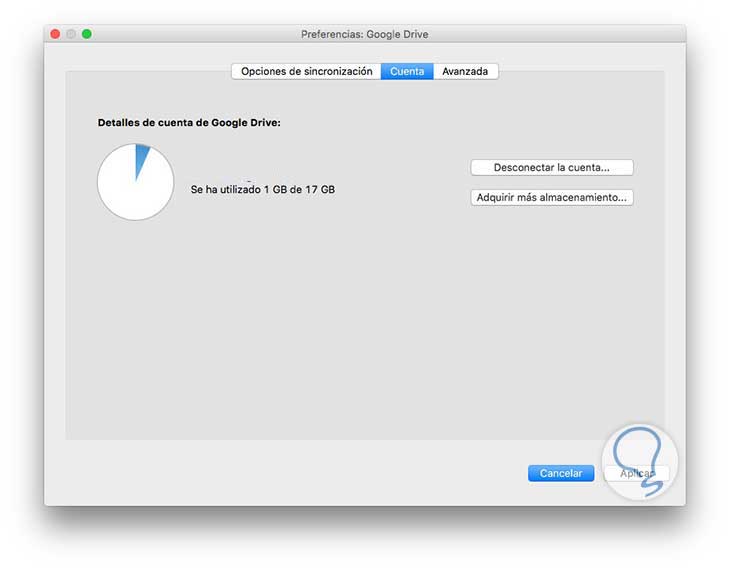730x569 pixels.
Task: Click the Cancelar button
Action: pyautogui.click(x=561, y=473)
